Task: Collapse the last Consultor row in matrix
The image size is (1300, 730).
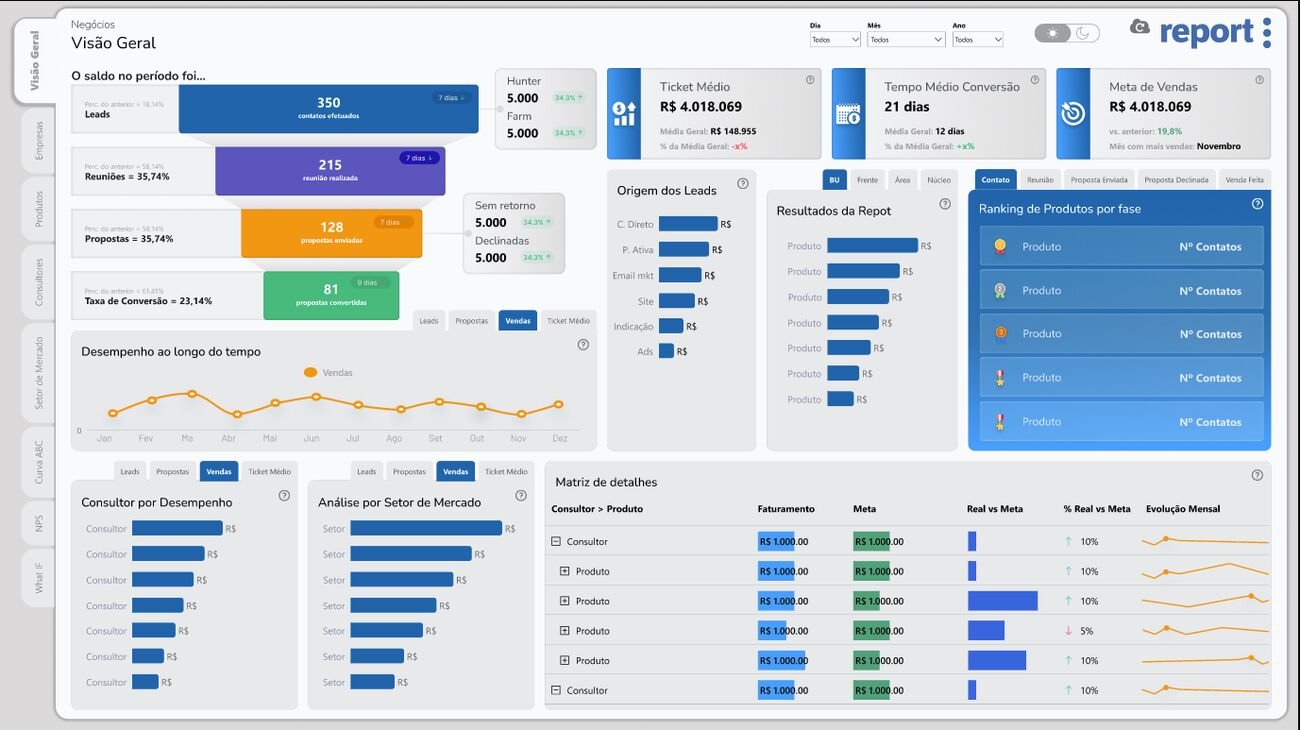Action: pos(556,690)
